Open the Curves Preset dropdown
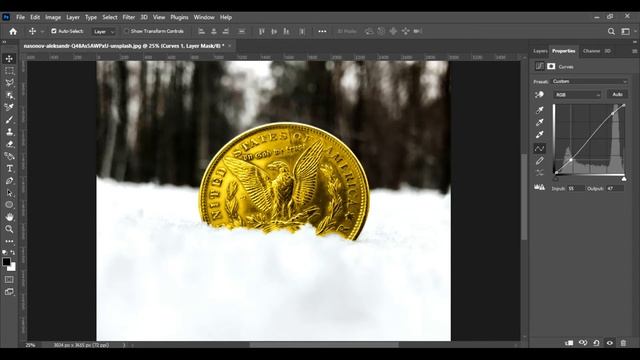 589,81
